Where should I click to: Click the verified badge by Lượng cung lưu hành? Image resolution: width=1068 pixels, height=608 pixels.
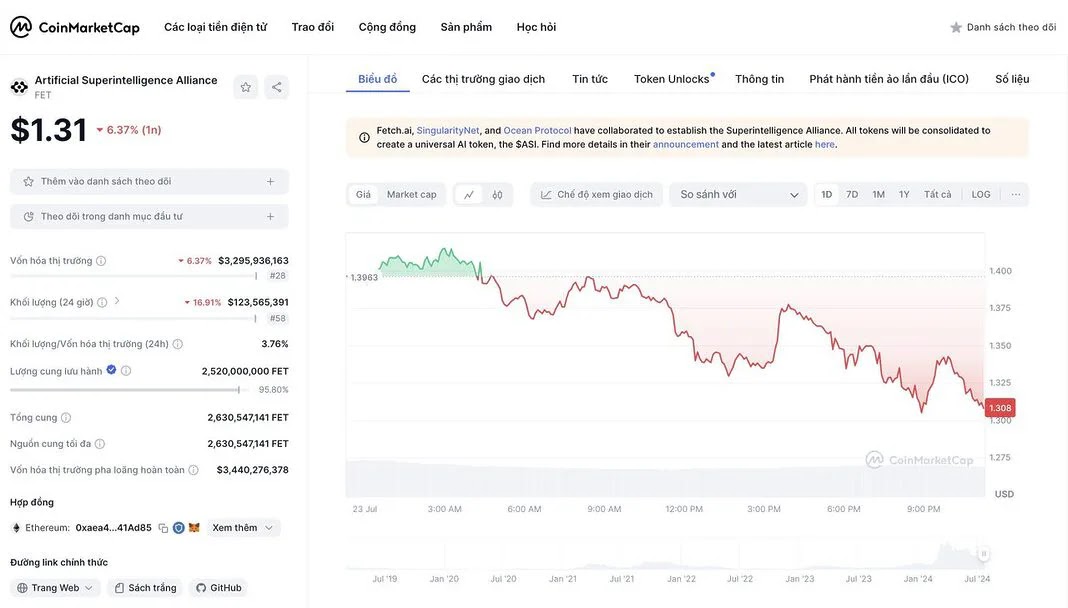pyautogui.click(x=111, y=370)
